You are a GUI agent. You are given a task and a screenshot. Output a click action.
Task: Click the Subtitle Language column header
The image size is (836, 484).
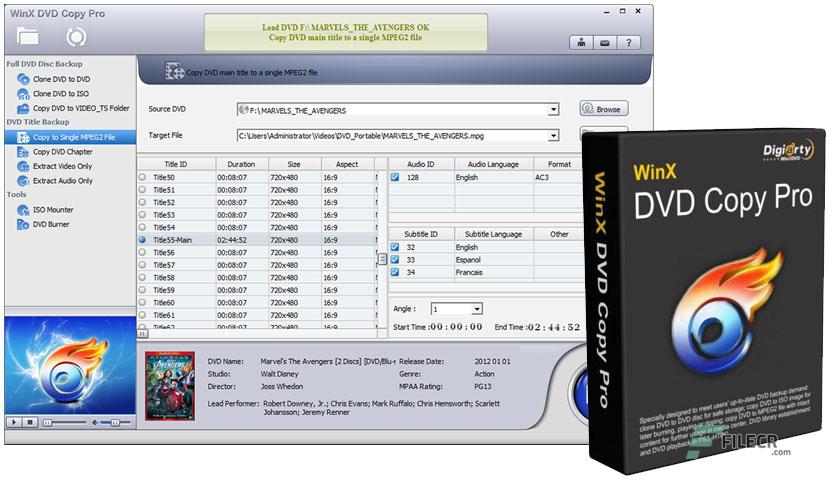[493, 234]
